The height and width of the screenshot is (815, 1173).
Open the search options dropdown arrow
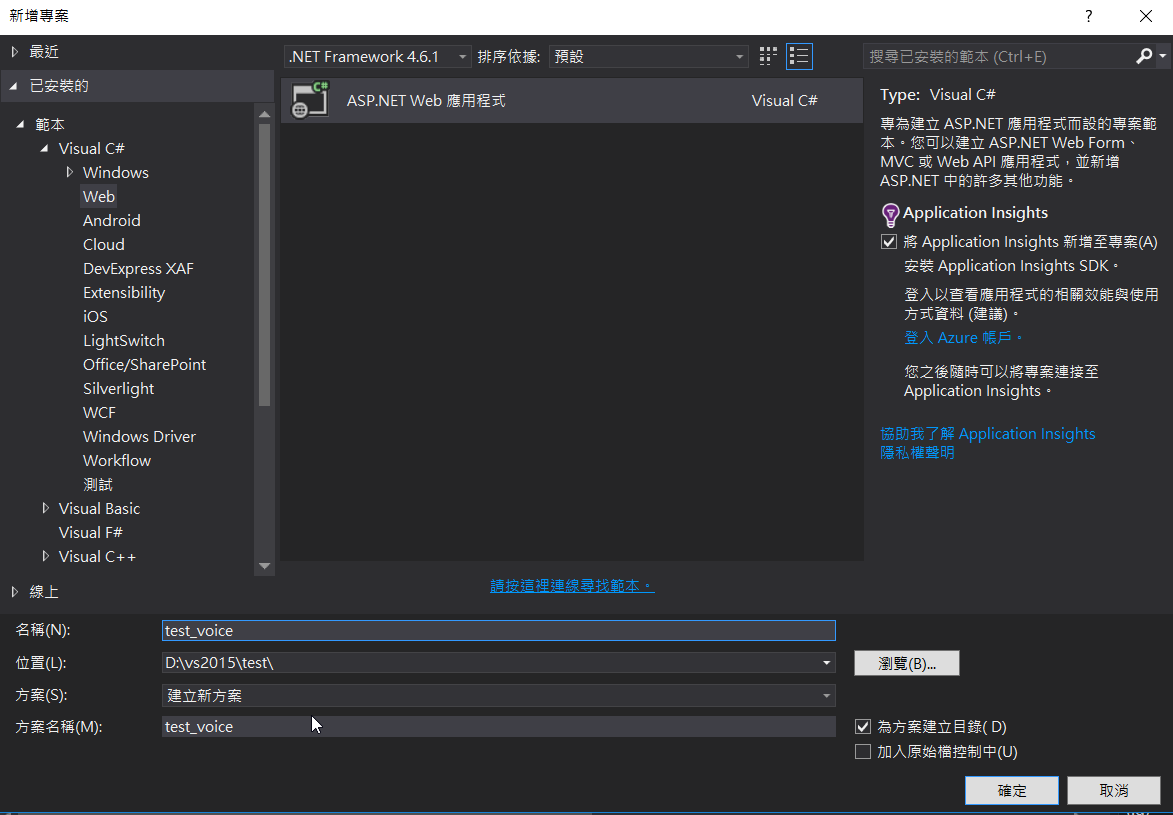(x=1162, y=56)
